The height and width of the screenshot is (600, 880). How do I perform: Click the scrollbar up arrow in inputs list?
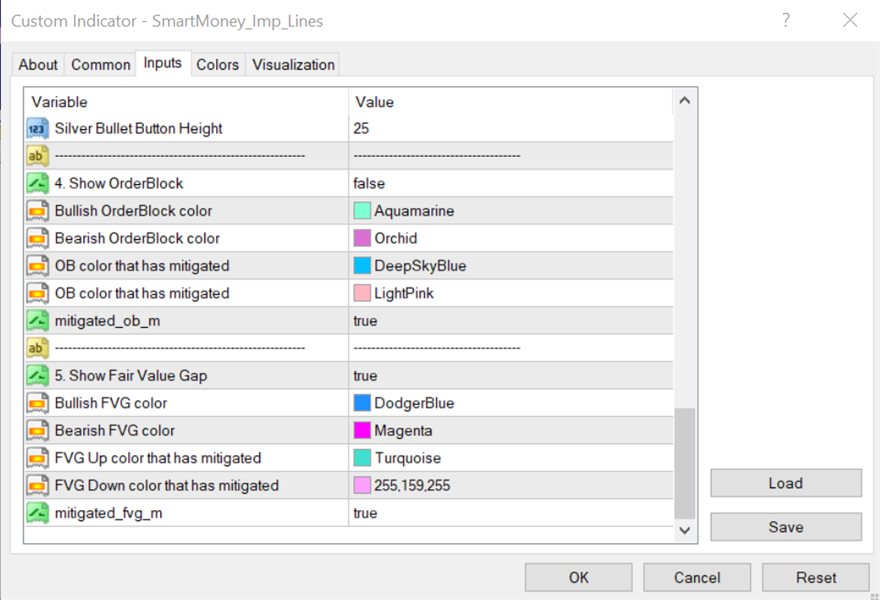tap(685, 101)
